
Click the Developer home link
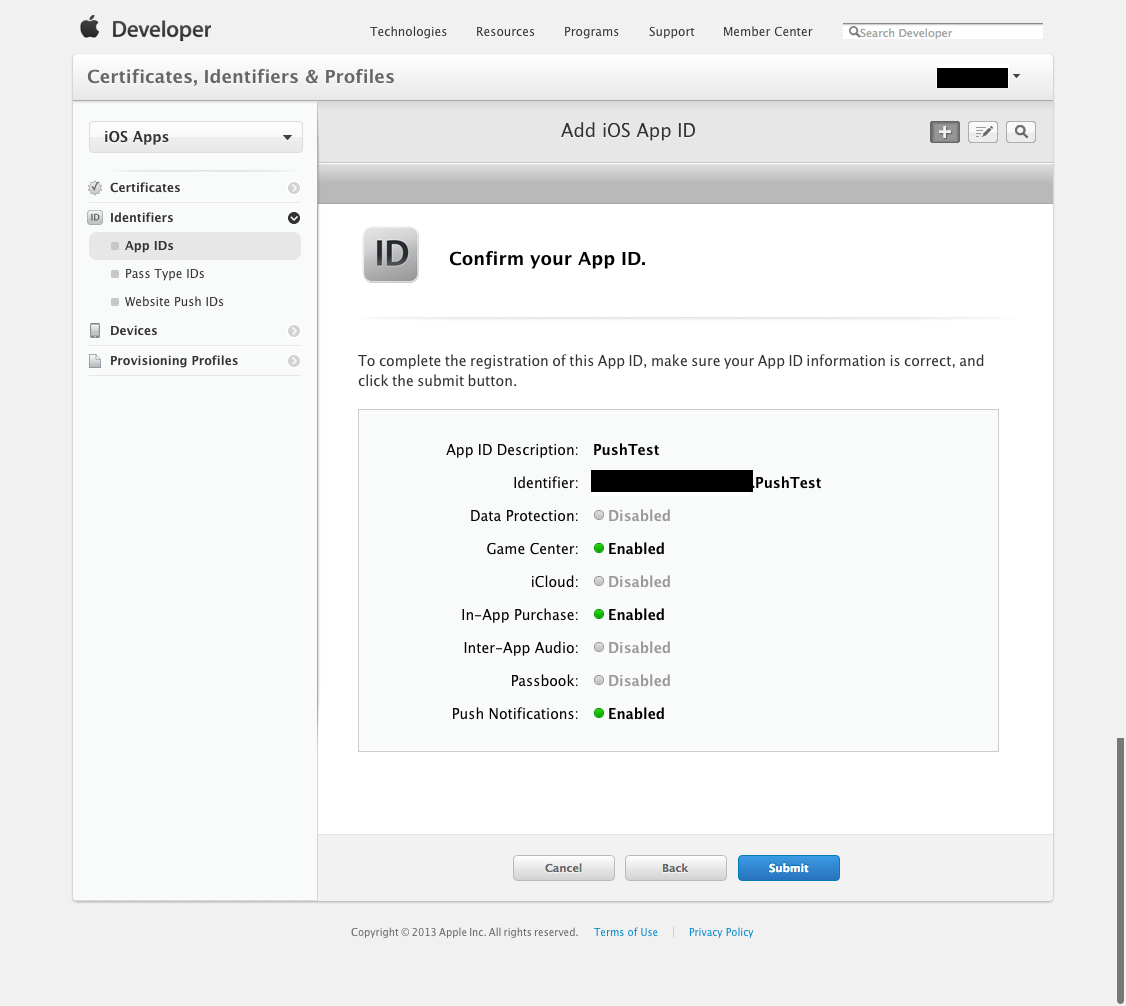pyautogui.click(x=161, y=29)
